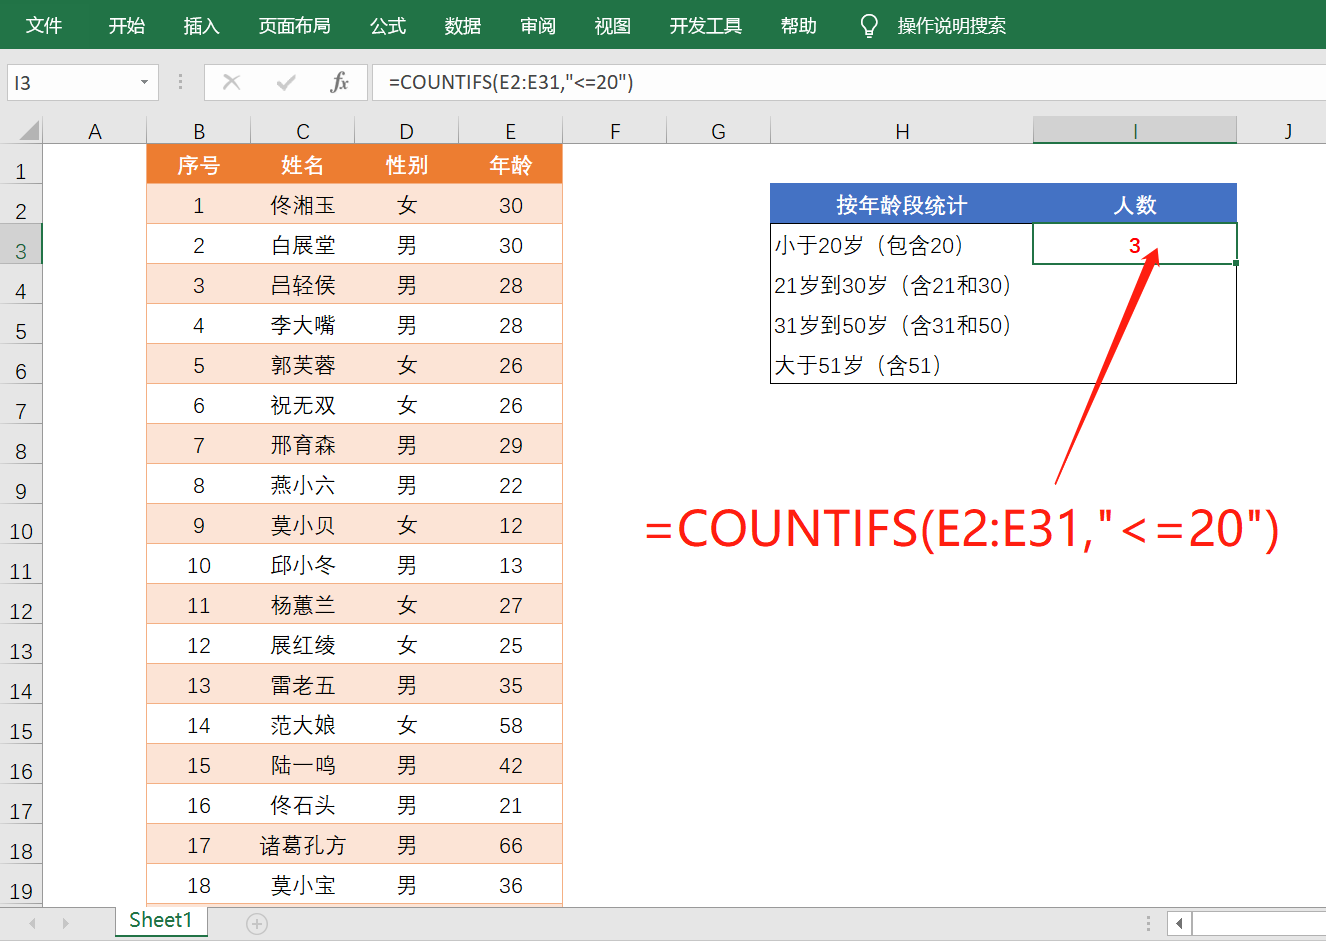Image resolution: width=1326 pixels, height=941 pixels.
Task: Select row 10 header
Action: (21, 525)
